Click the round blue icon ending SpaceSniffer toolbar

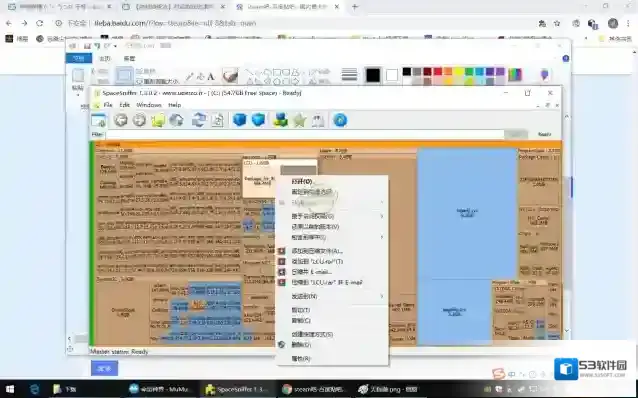[340, 120]
